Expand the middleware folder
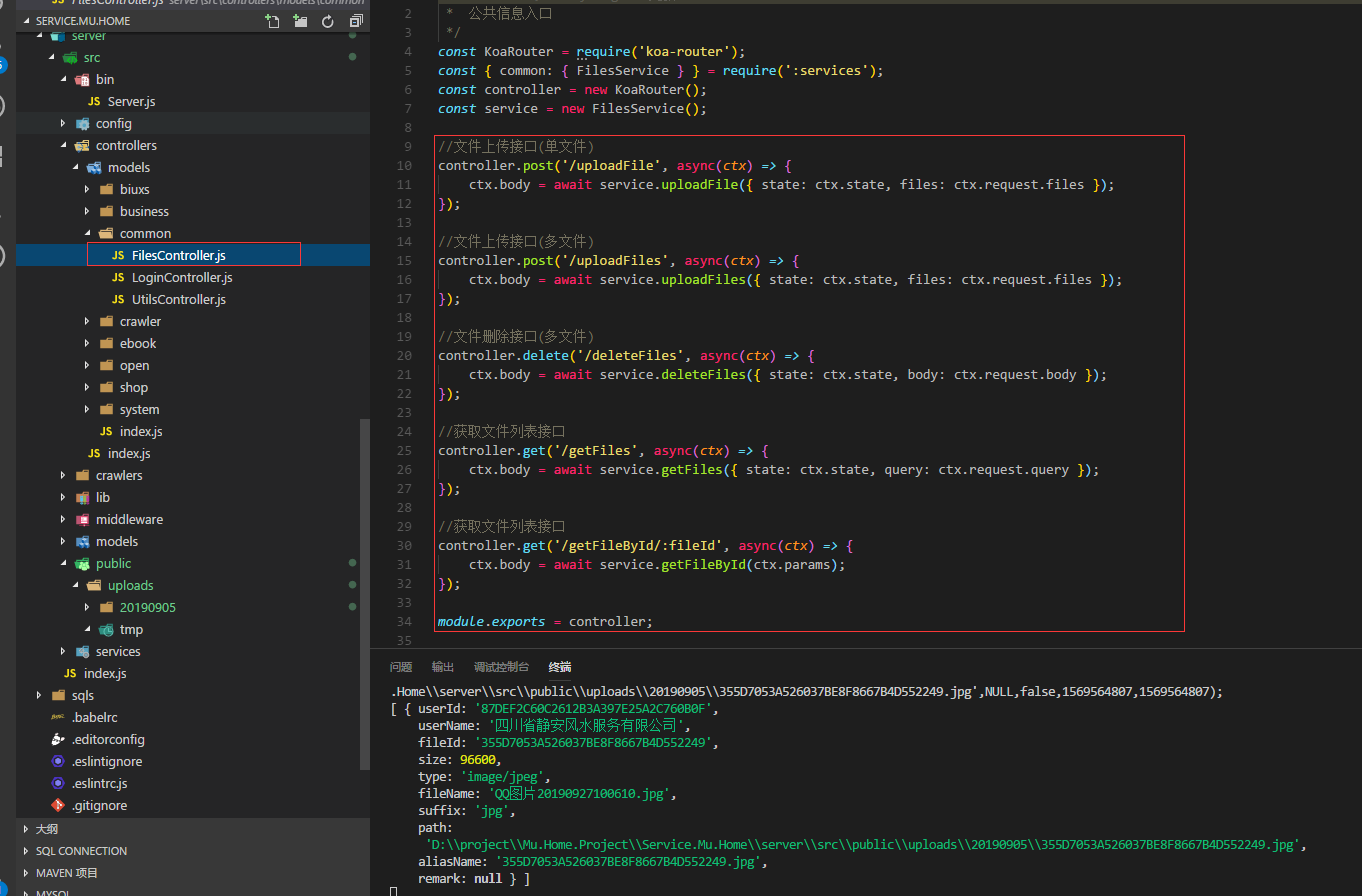1362x896 pixels. pos(62,519)
